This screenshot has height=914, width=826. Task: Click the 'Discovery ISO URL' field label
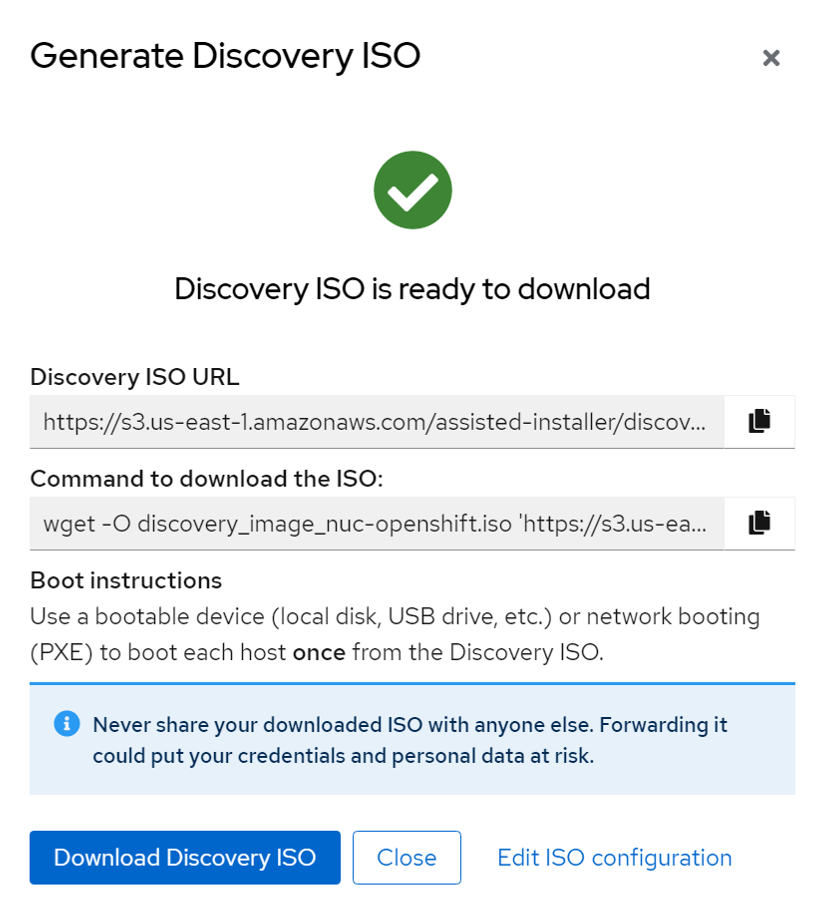tap(135, 377)
